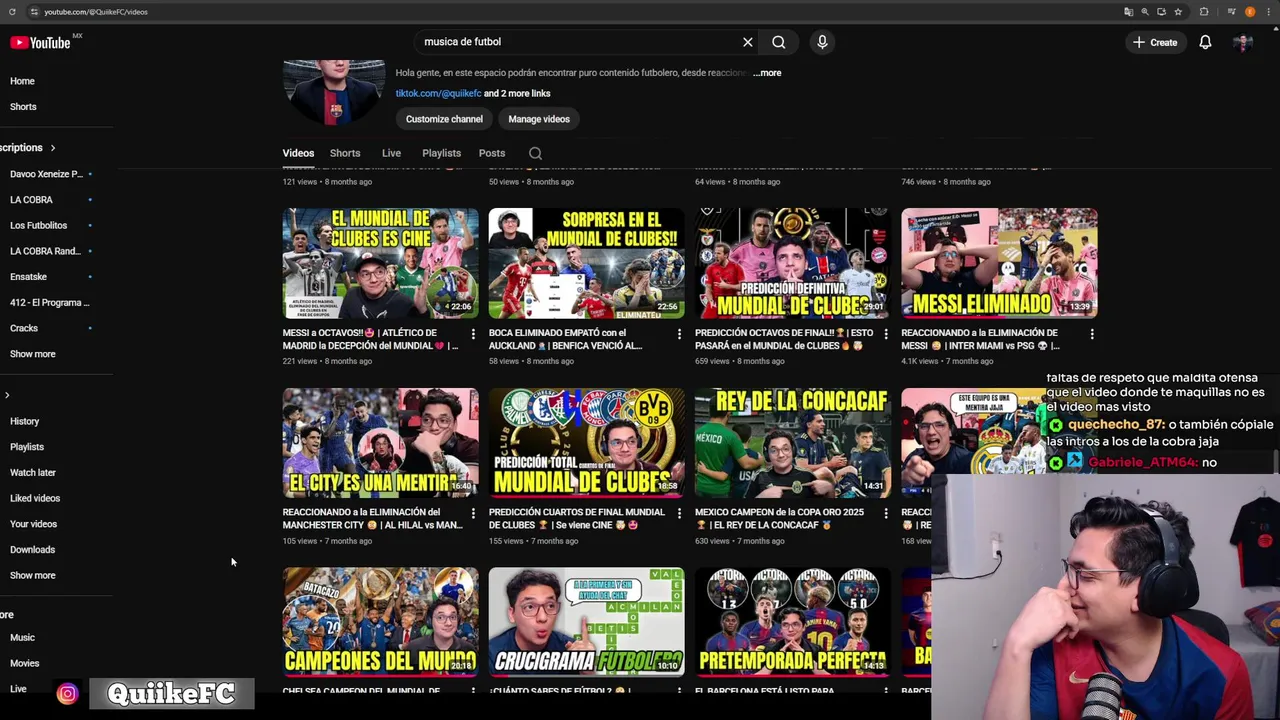Reload the page in the browser
This screenshot has height=720, width=1280.
[x=12, y=12]
